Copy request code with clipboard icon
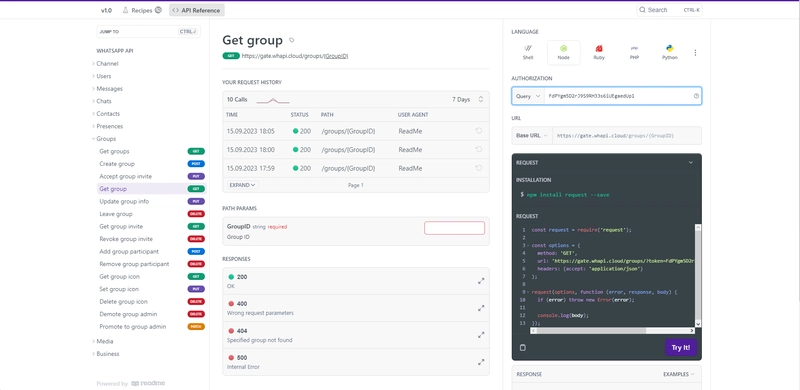Screen dimensions: 800x390 click(x=522, y=348)
